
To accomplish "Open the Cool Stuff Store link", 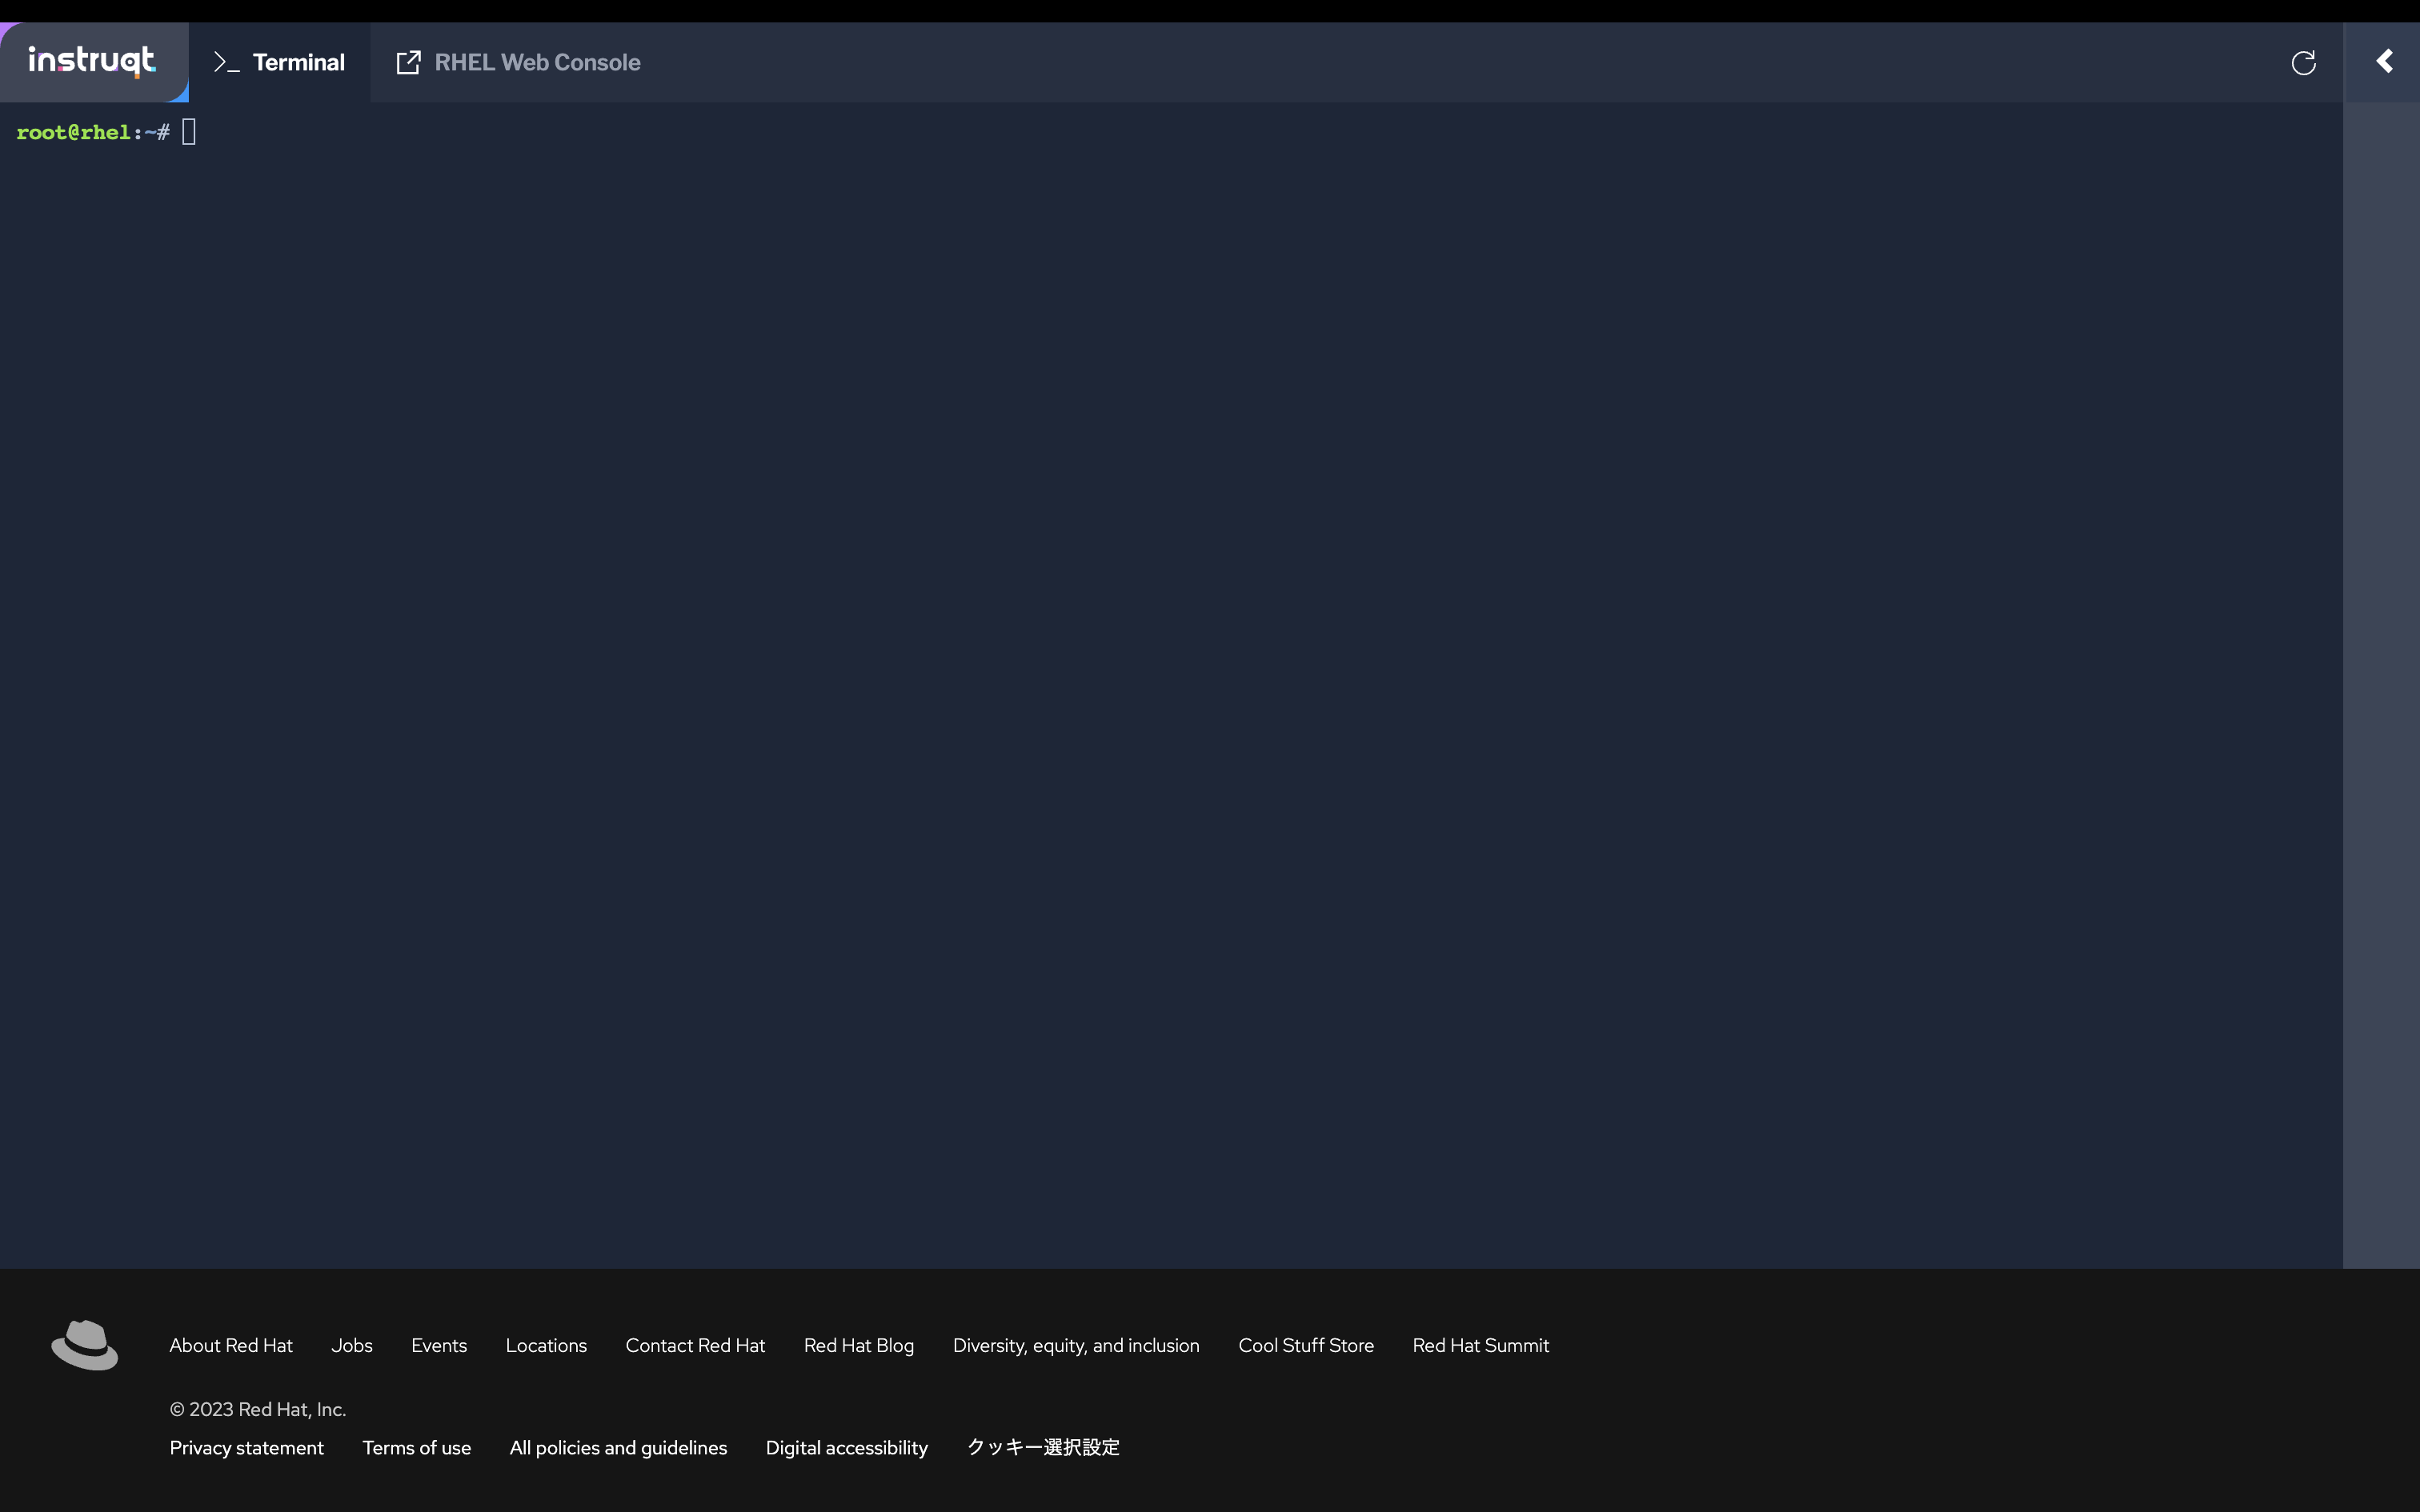I will click(1306, 1345).
